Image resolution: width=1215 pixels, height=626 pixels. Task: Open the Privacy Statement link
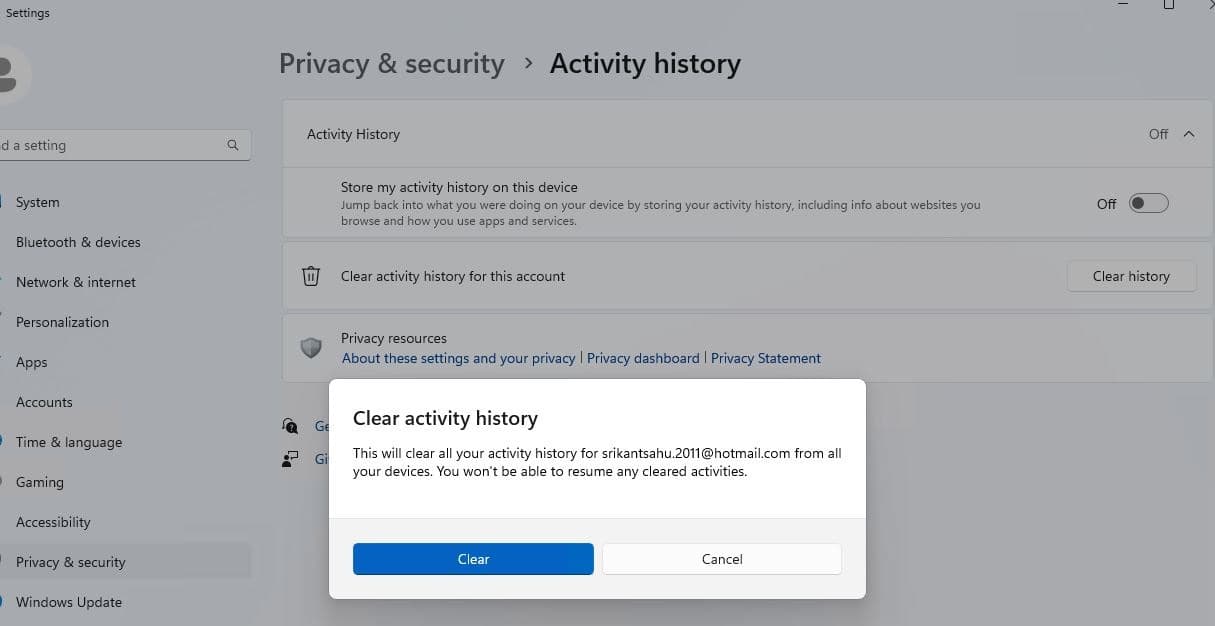click(x=766, y=358)
